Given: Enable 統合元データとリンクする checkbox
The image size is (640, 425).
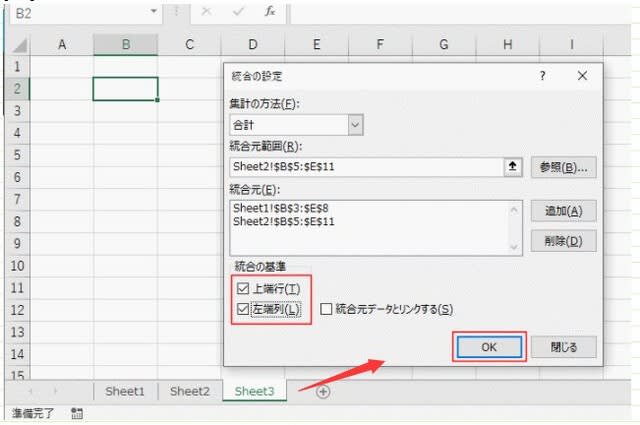Looking at the screenshot, I should coord(327,310).
